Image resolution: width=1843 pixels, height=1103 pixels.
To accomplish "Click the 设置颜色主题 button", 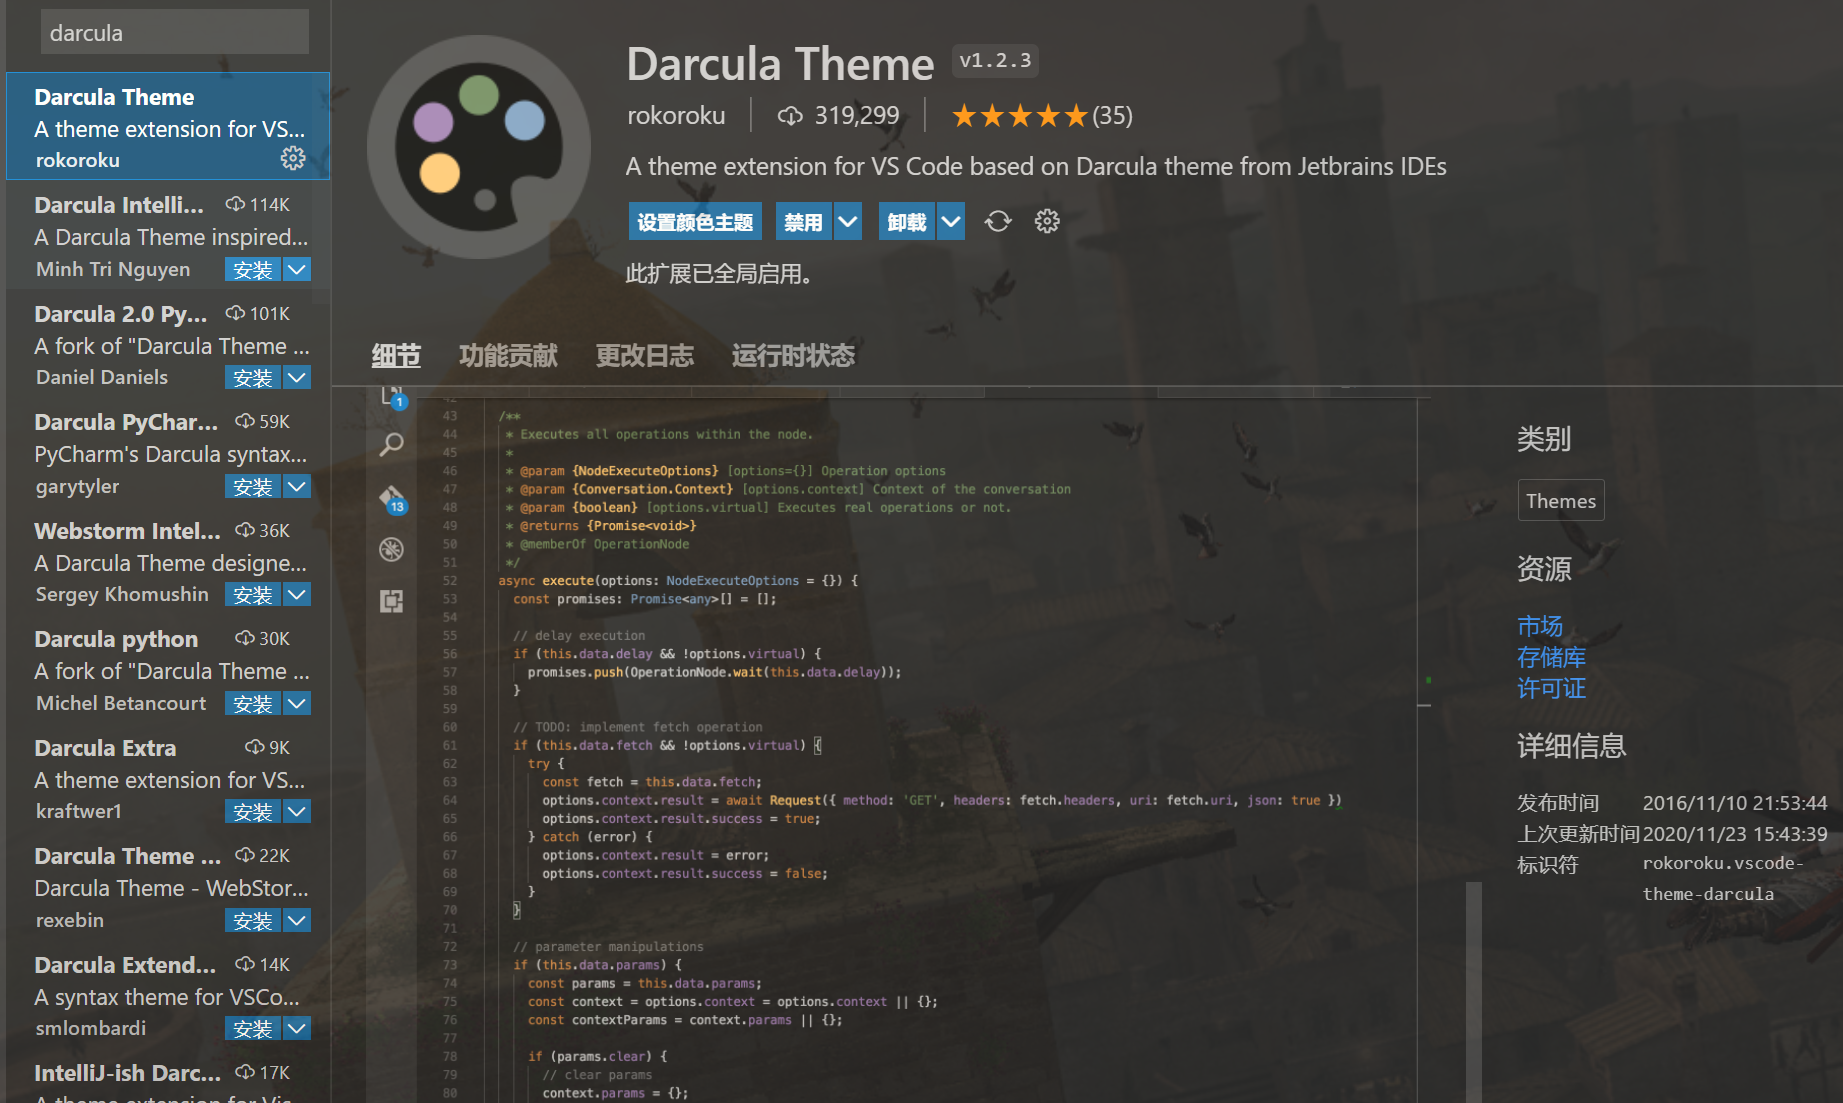I will pyautogui.click(x=695, y=221).
